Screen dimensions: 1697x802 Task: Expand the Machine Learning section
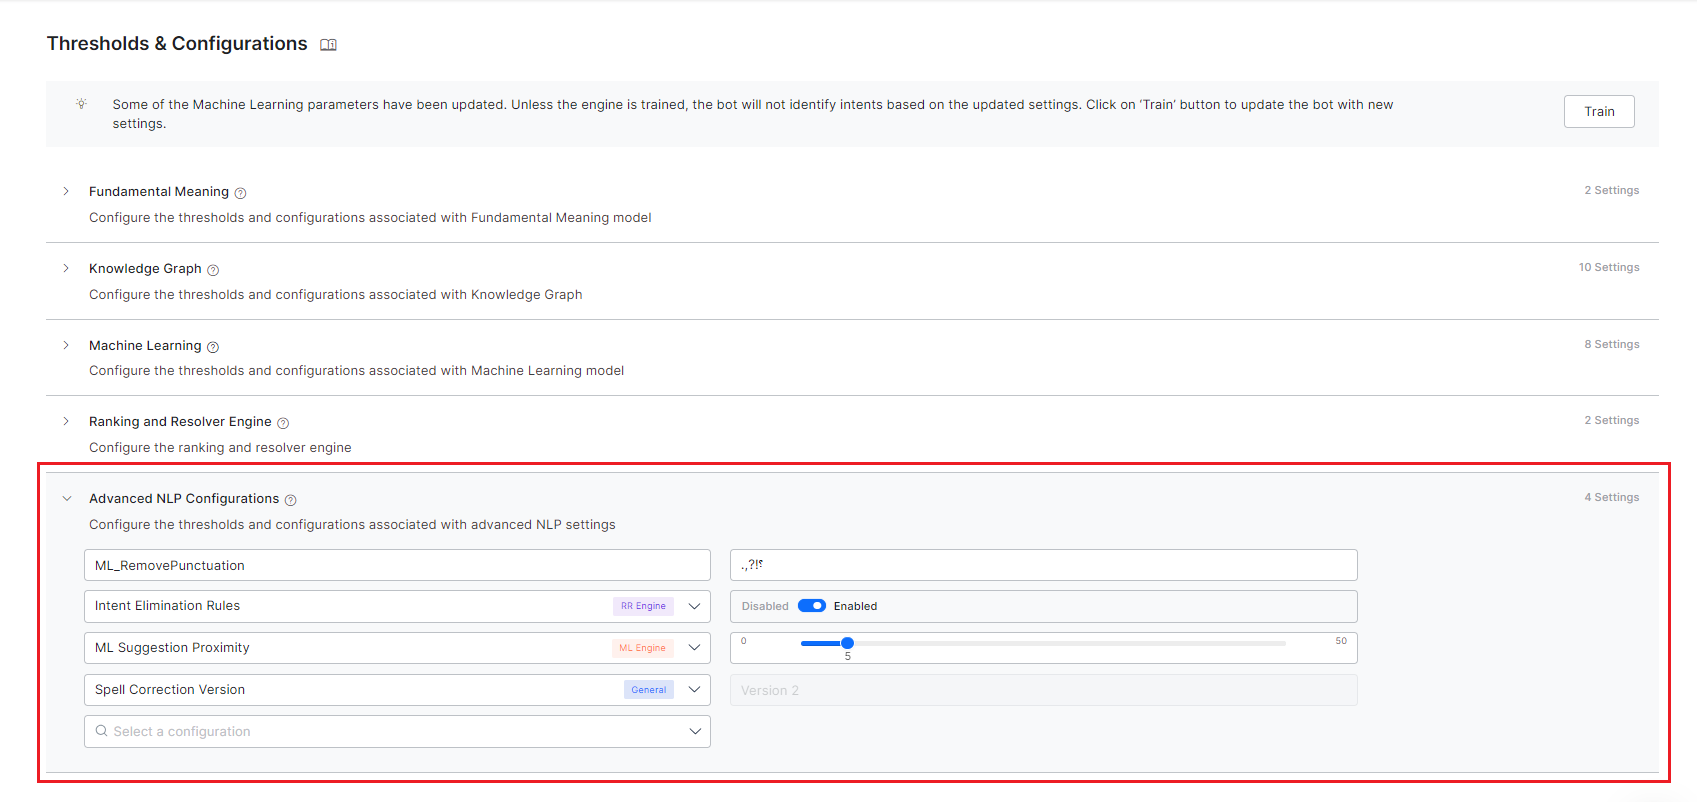tap(66, 345)
